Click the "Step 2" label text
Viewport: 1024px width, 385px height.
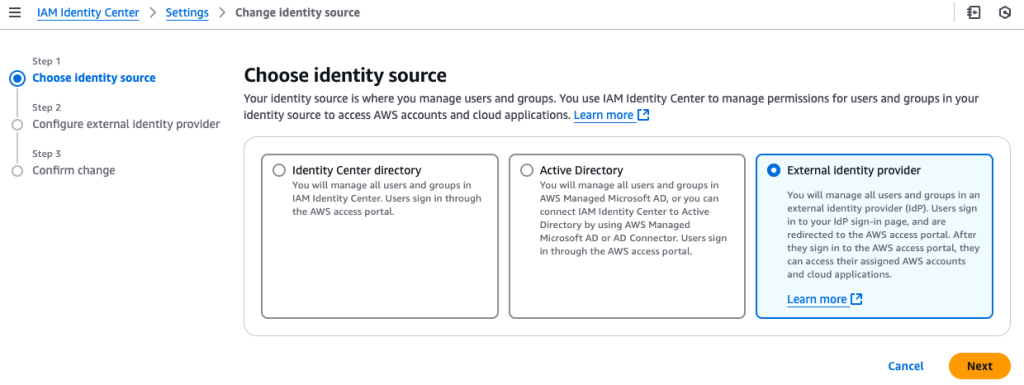46,108
